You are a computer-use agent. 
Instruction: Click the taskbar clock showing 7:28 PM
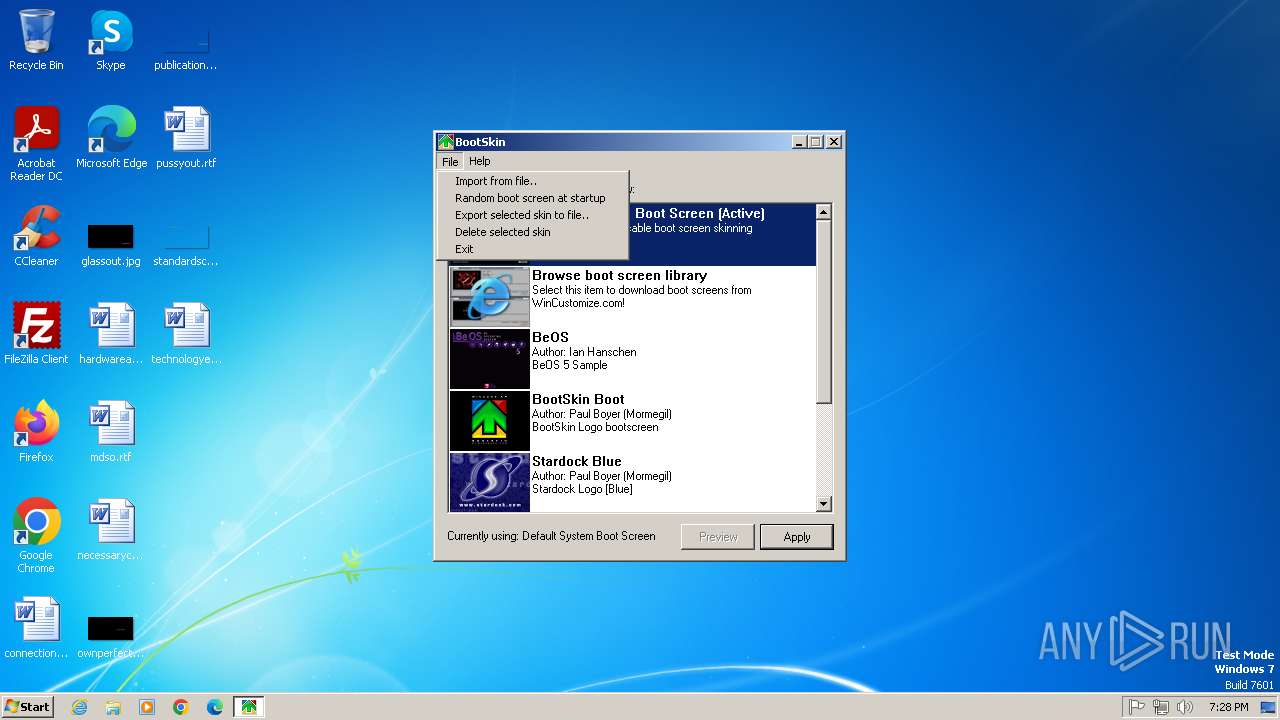(1228, 707)
